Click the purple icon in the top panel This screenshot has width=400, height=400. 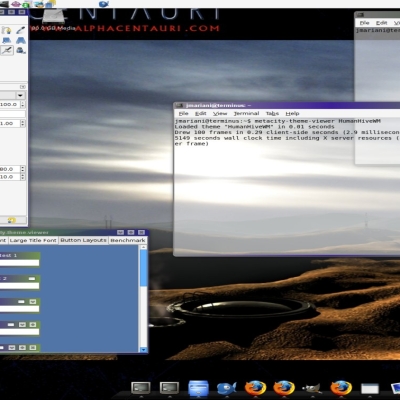pyautogui.click(x=16, y=4)
